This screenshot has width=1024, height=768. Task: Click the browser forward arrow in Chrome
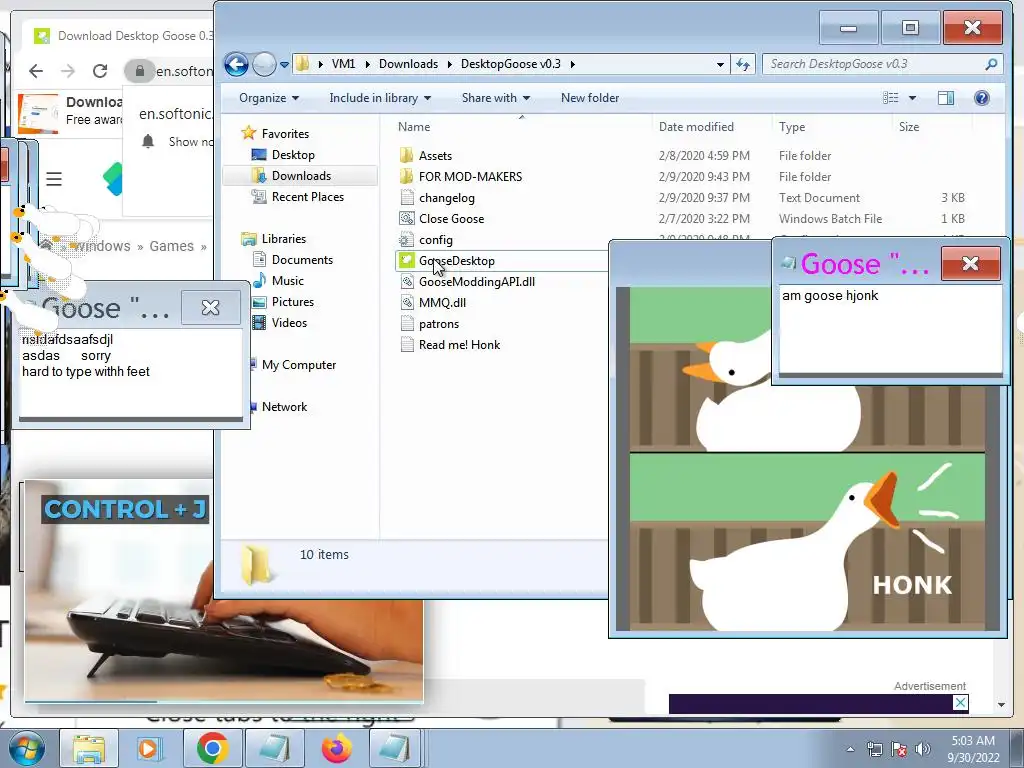[x=68, y=71]
